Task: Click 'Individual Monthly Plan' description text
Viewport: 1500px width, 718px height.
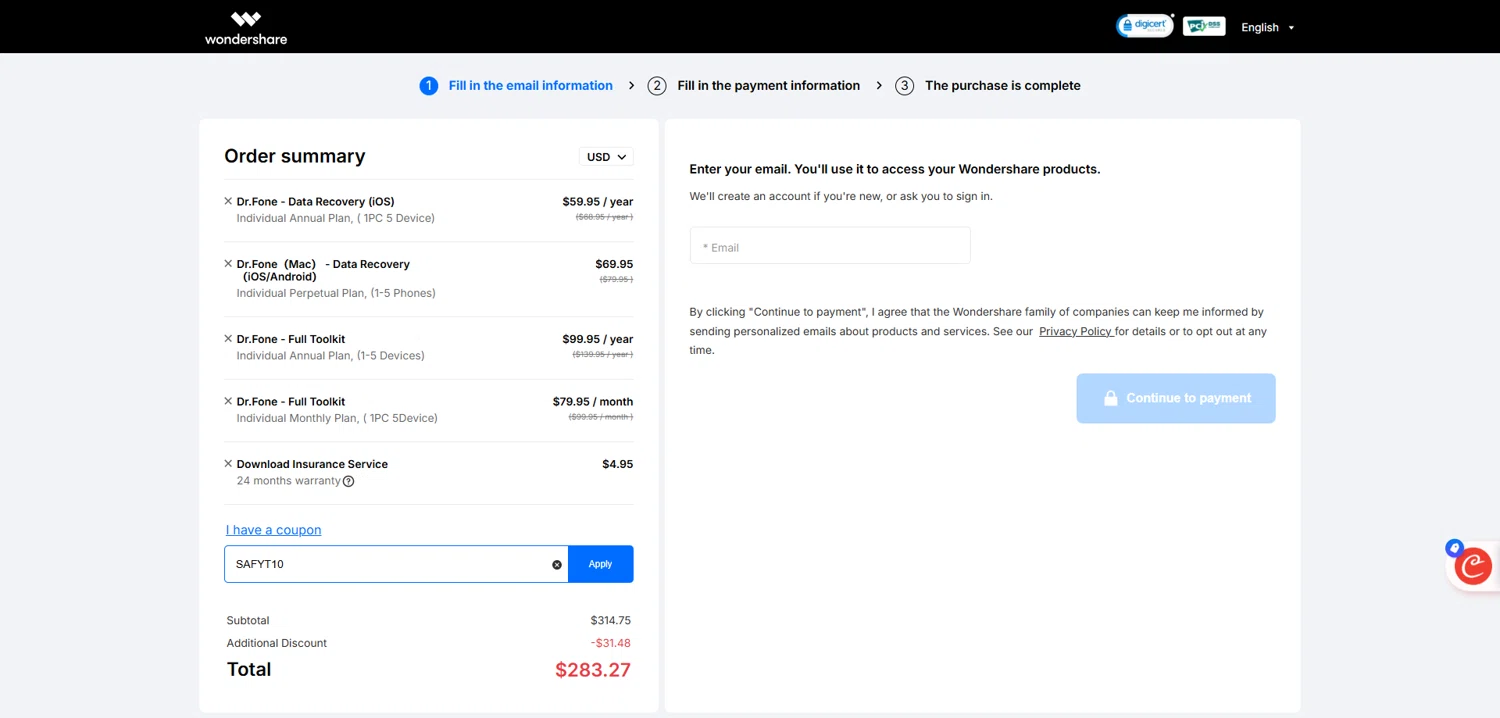Action: tap(337, 418)
